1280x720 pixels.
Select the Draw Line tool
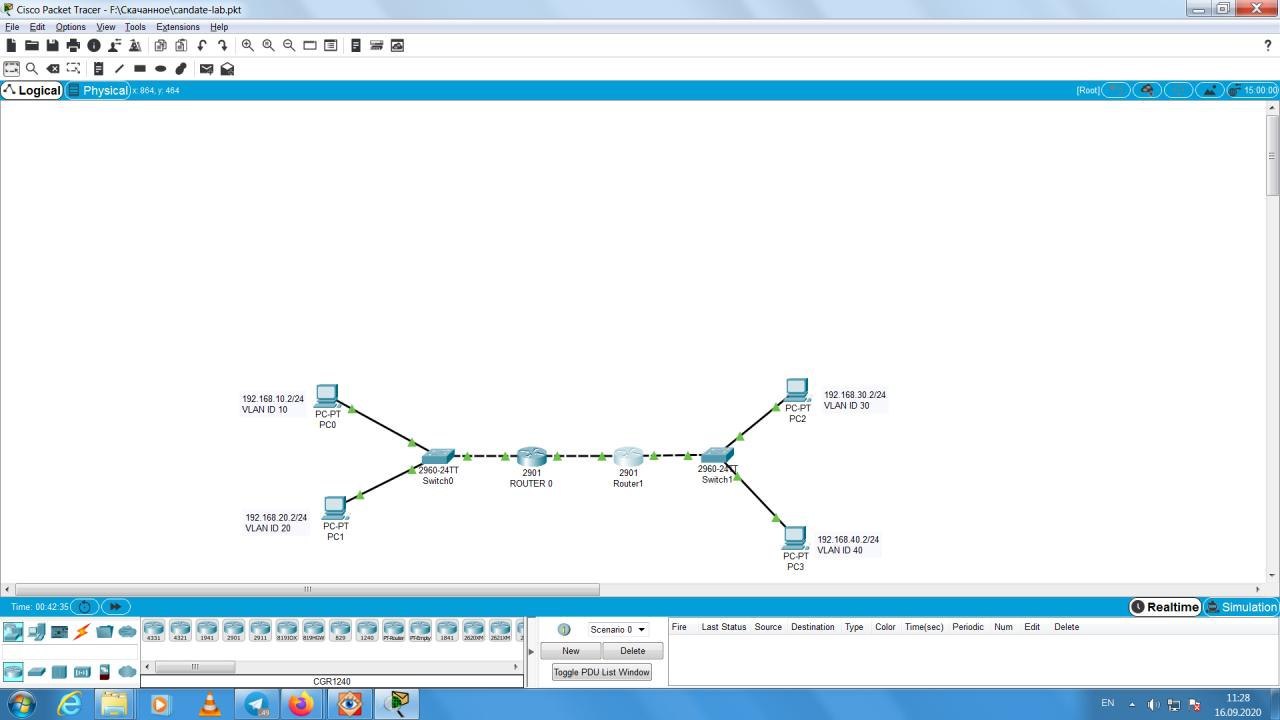tap(119, 69)
